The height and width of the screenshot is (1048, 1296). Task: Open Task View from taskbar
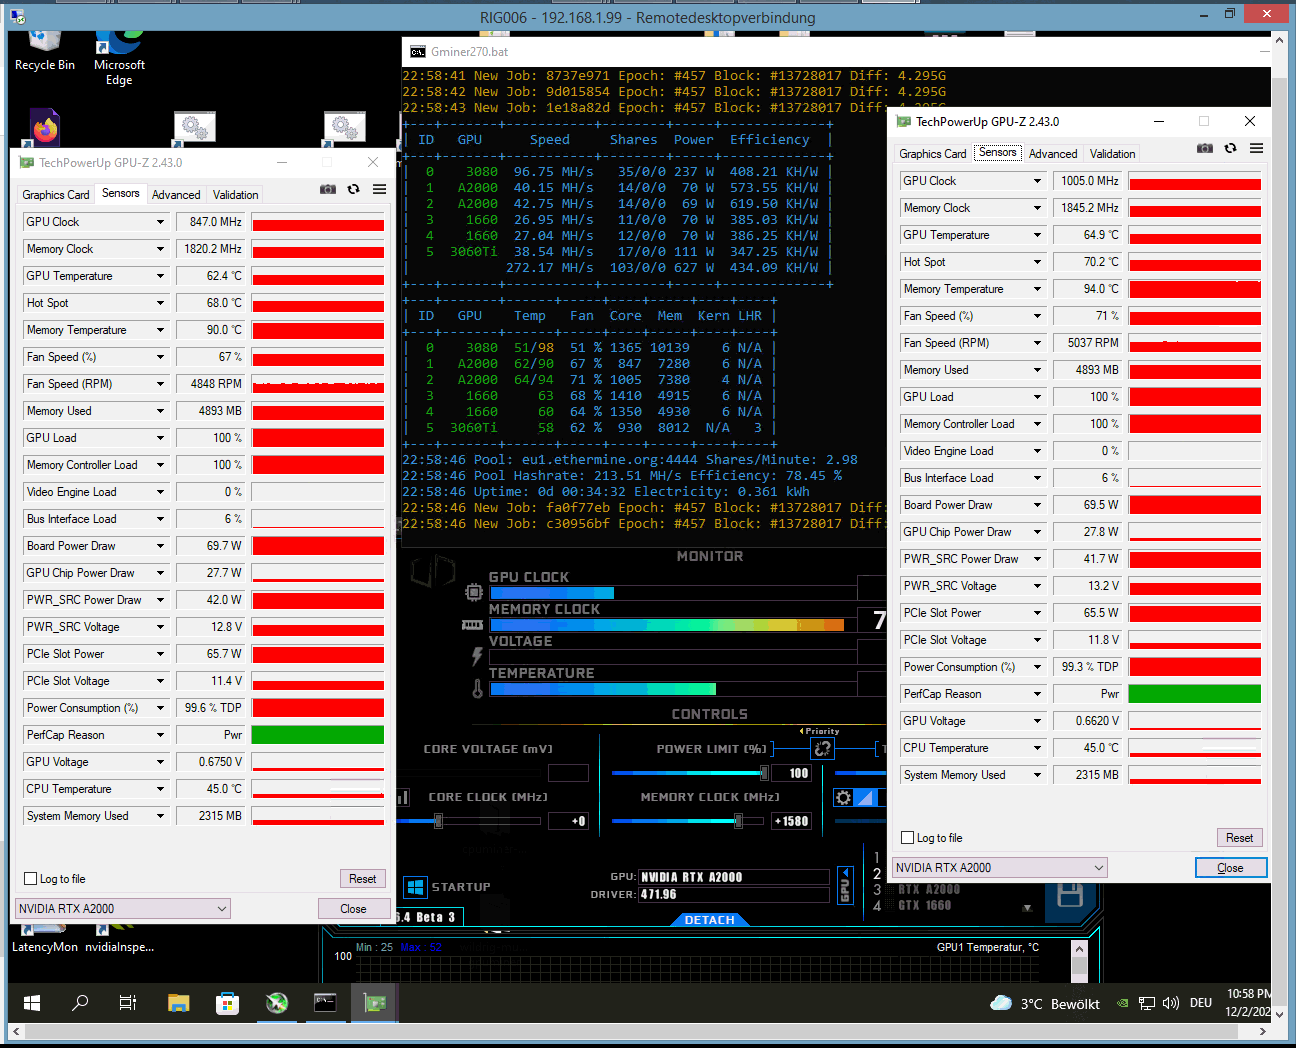(x=128, y=1002)
